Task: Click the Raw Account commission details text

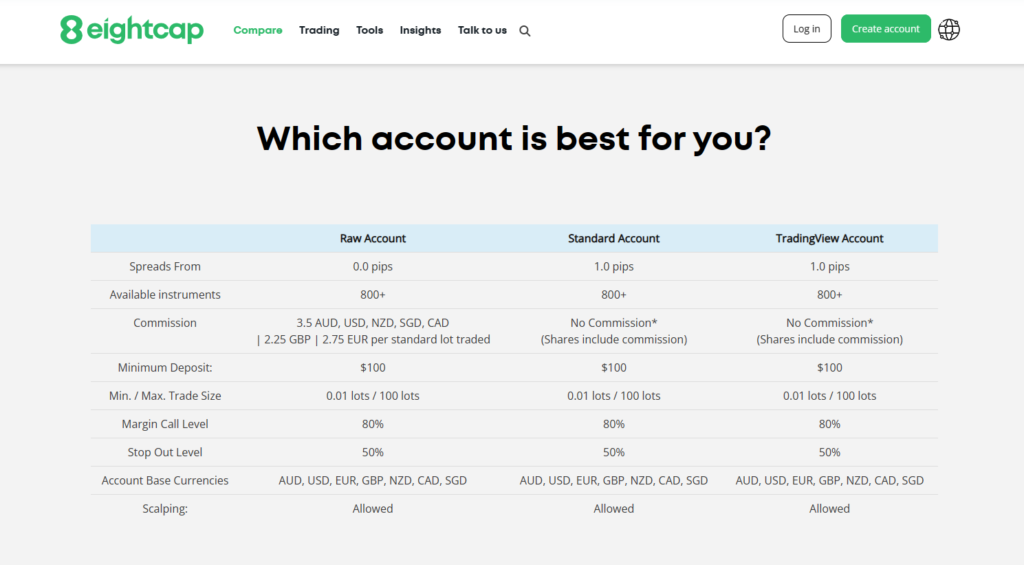Action: pos(373,331)
